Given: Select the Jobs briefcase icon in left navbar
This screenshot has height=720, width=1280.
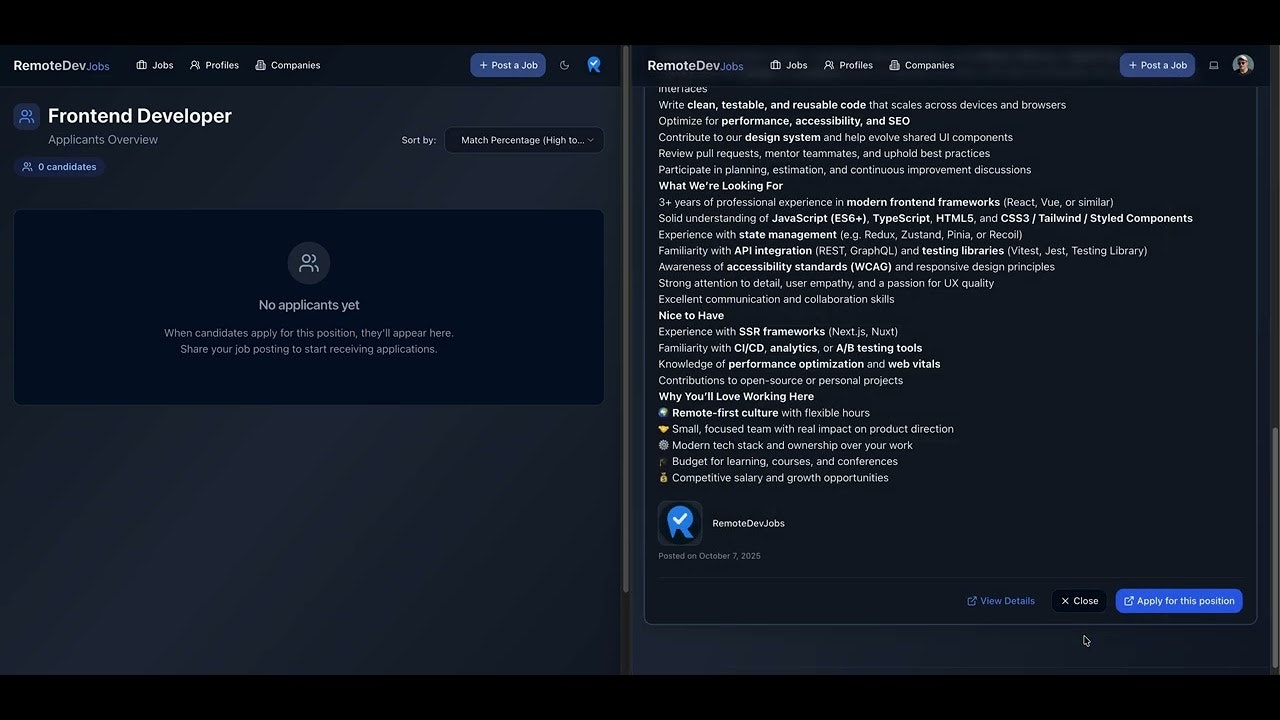Looking at the screenshot, I should point(141,65).
